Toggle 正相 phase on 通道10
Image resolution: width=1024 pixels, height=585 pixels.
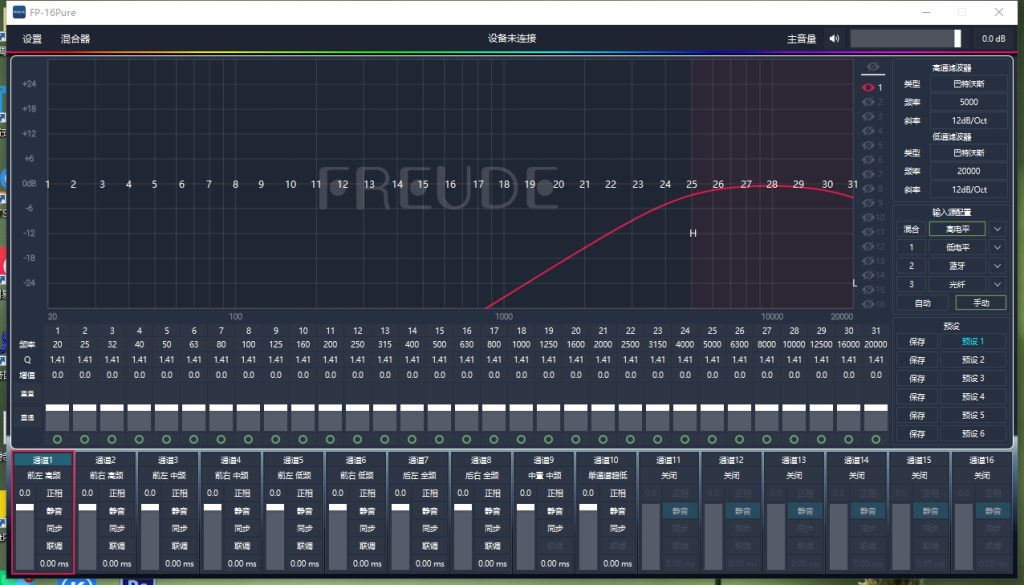click(x=618, y=493)
